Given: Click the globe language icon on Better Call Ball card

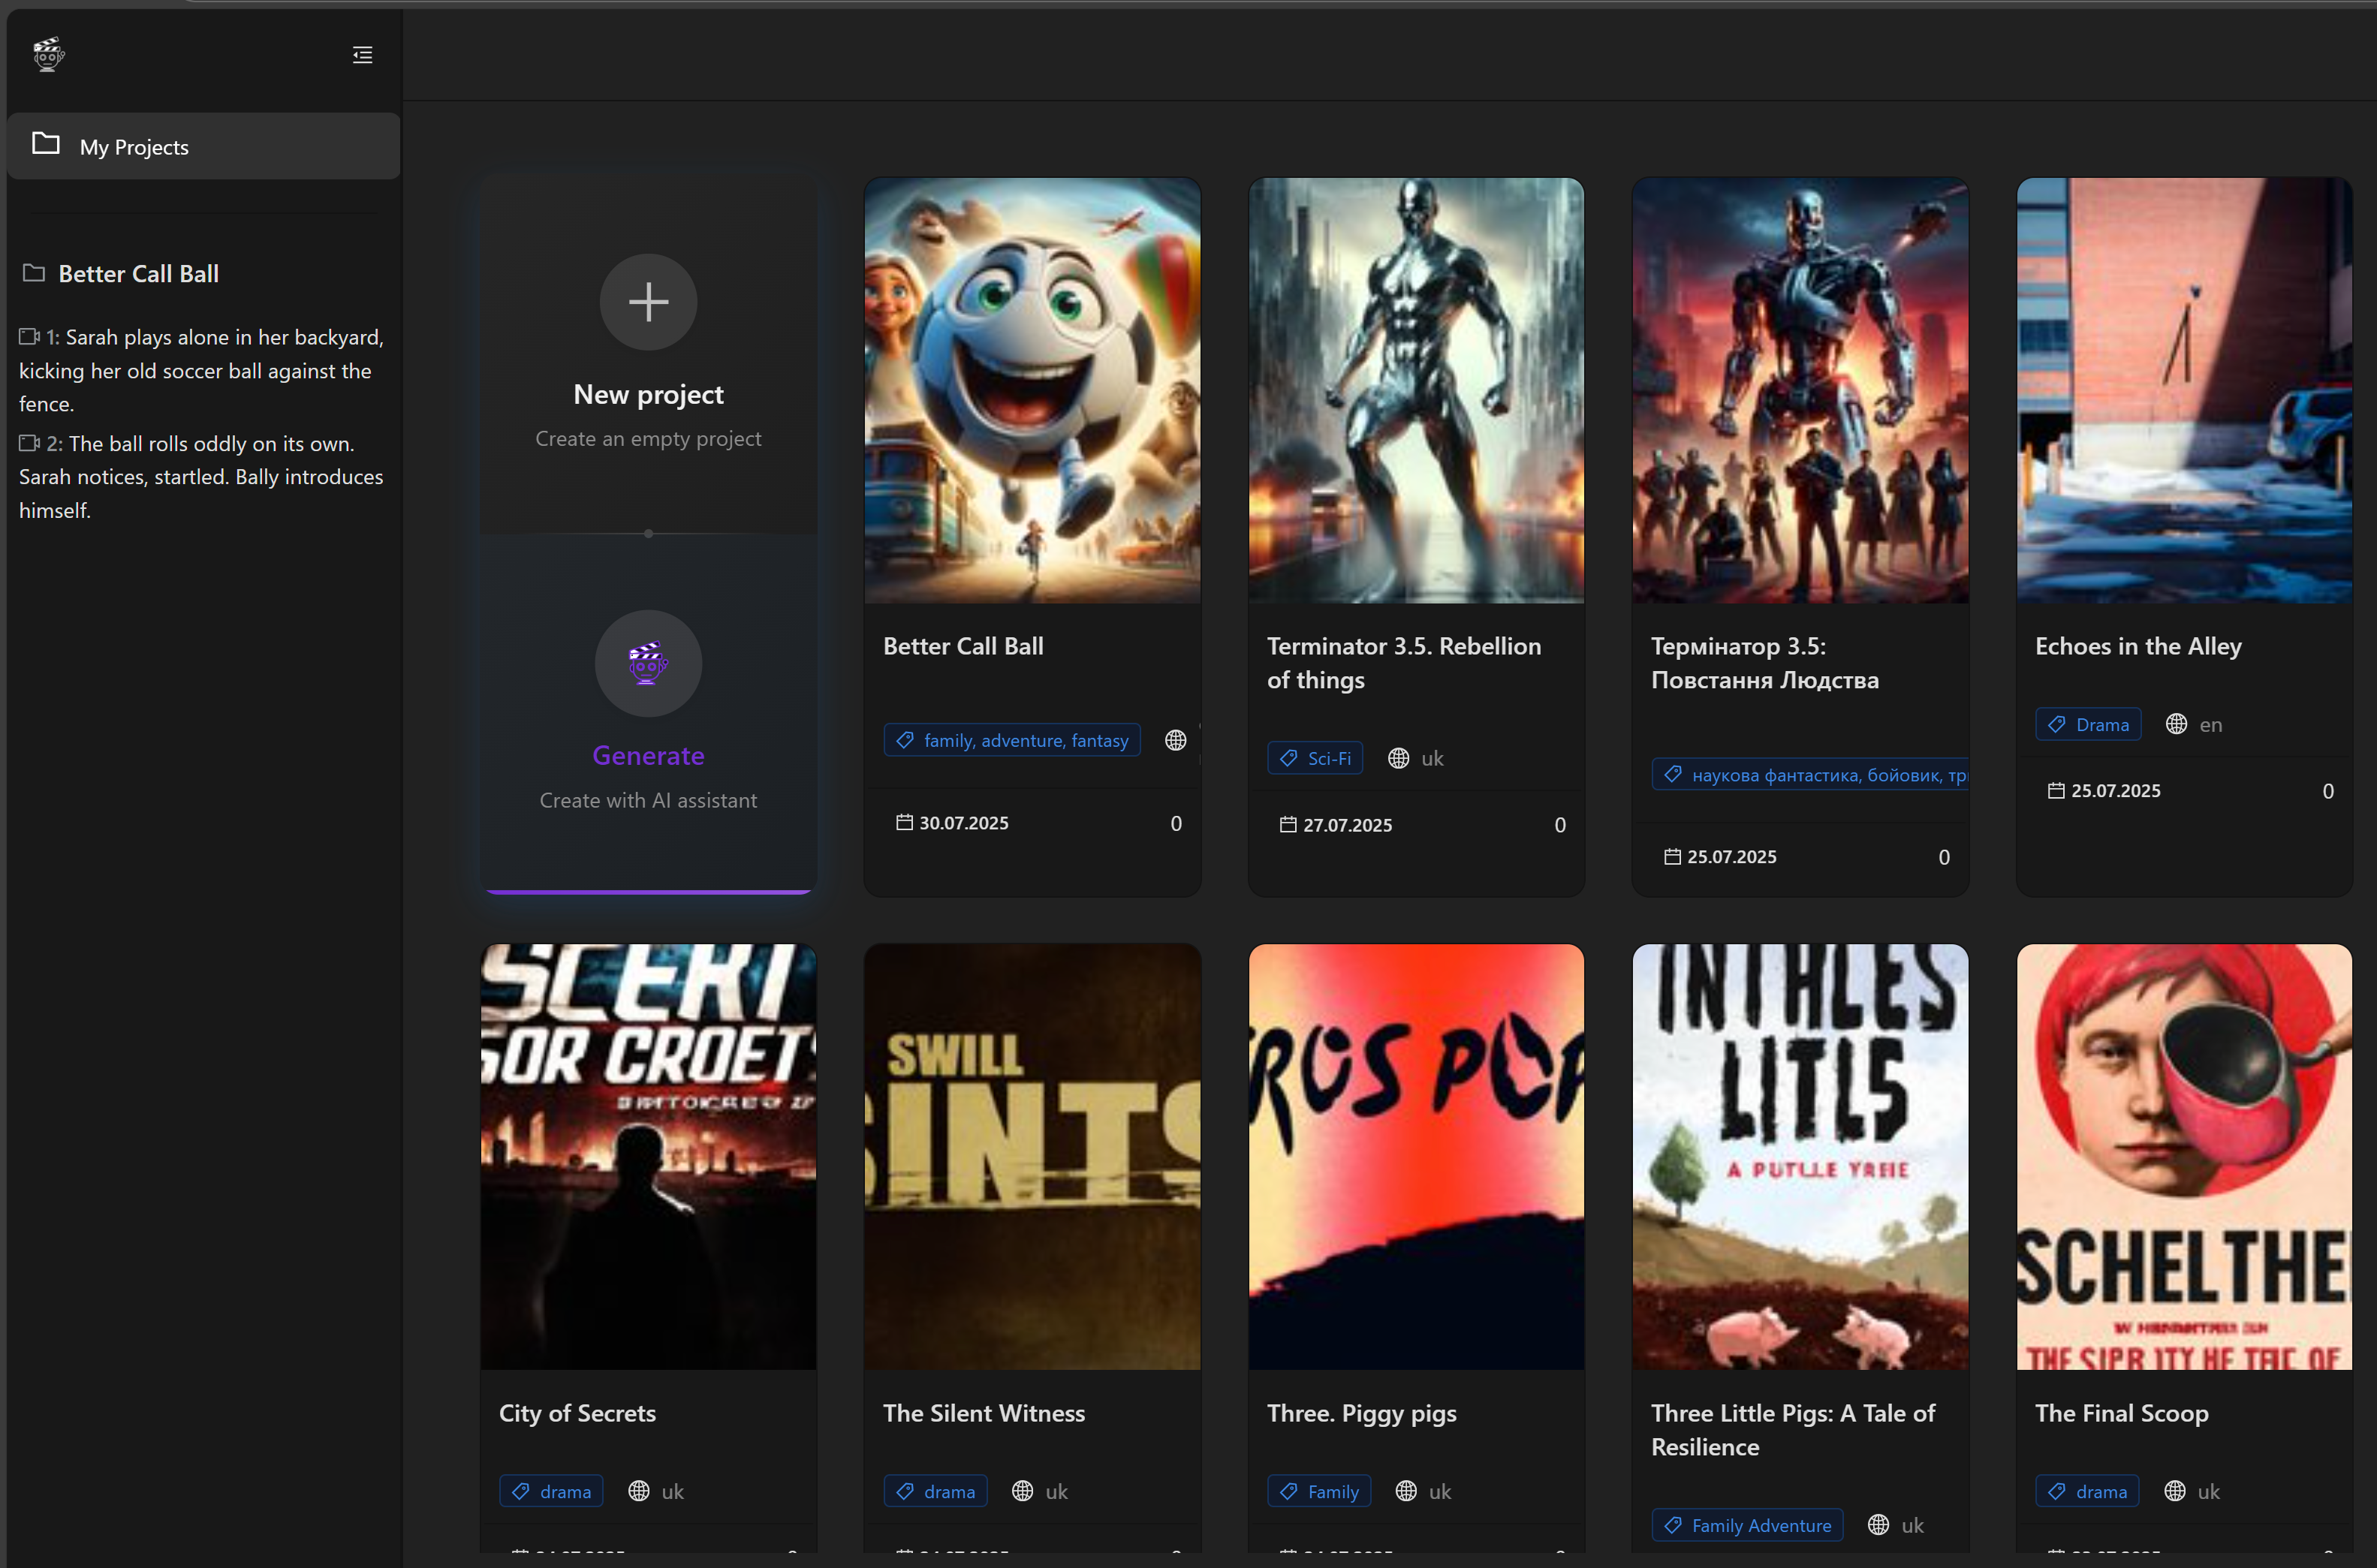Looking at the screenshot, I should point(1175,740).
